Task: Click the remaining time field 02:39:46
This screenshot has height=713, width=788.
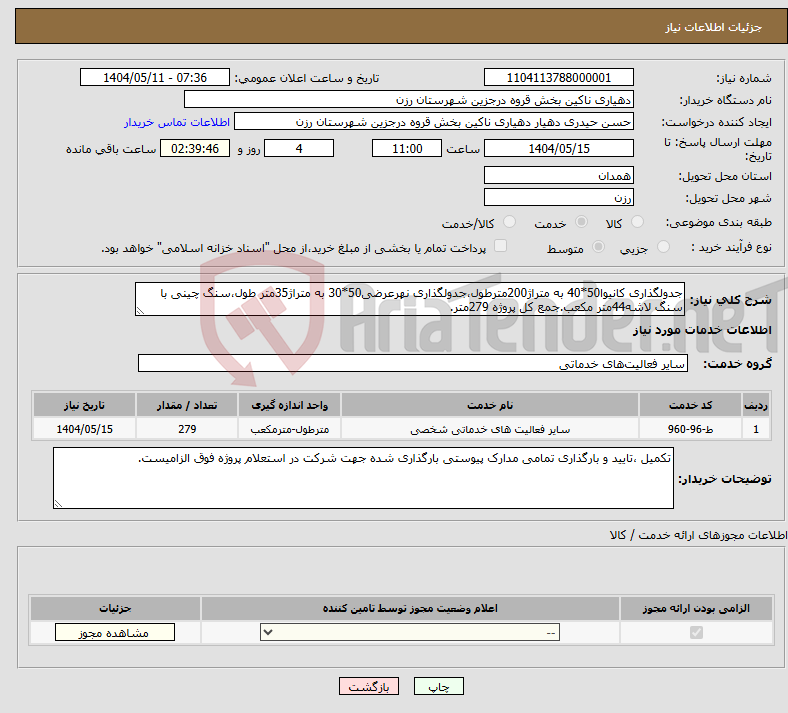Action: coord(195,149)
